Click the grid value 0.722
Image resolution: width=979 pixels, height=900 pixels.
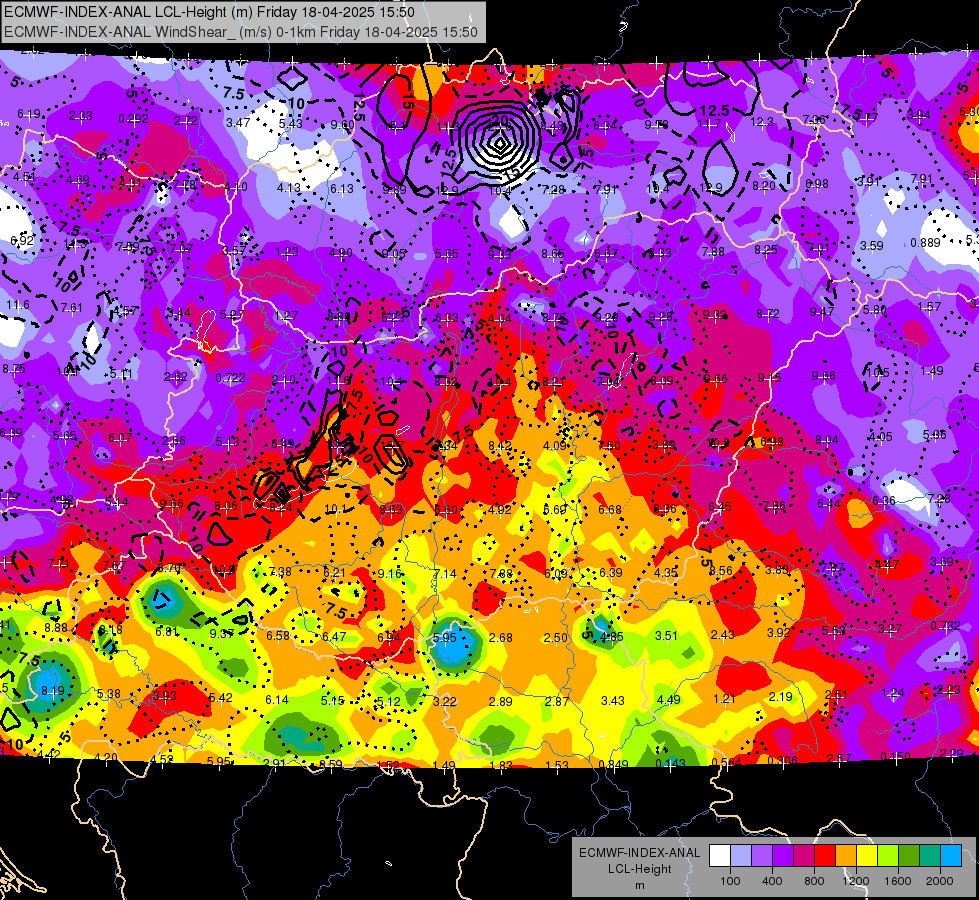click(x=230, y=378)
